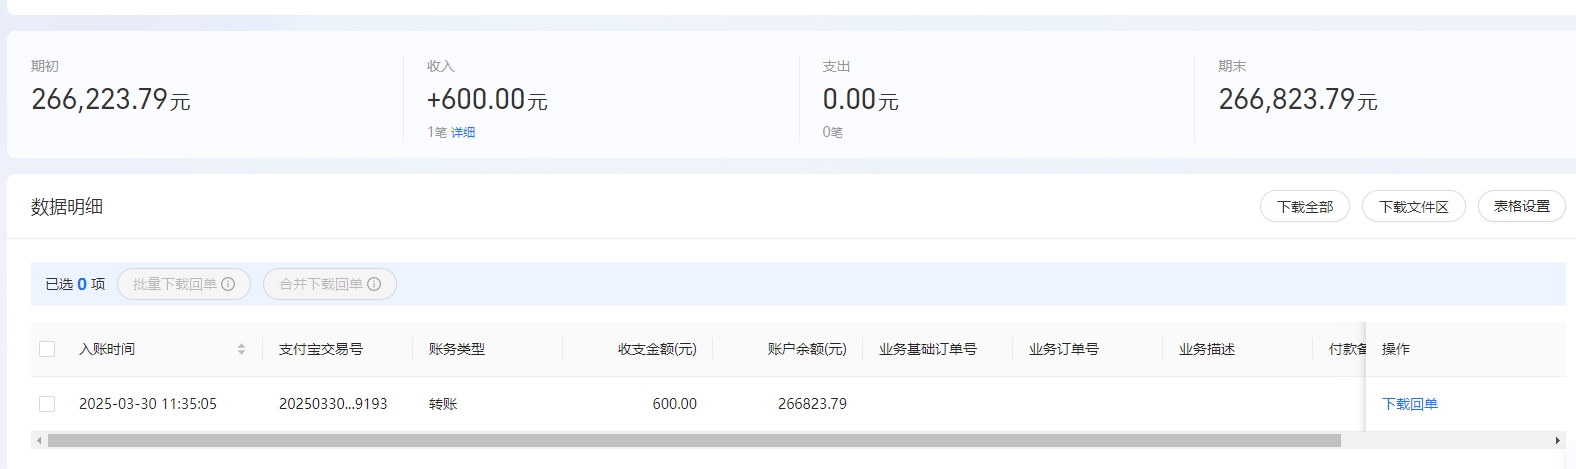
Task: Click the 操作 column header
Action: pyautogui.click(x=1396, y=349)
